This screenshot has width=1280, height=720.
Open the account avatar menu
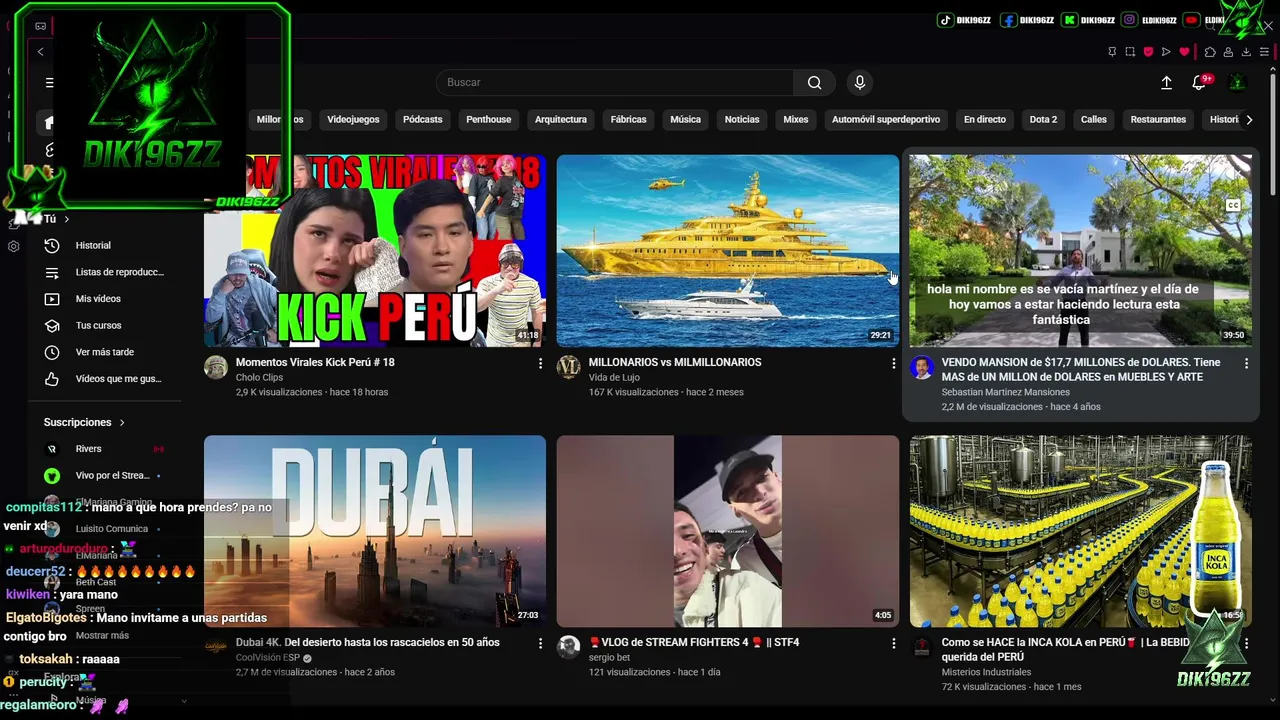tap(1238, 83)
